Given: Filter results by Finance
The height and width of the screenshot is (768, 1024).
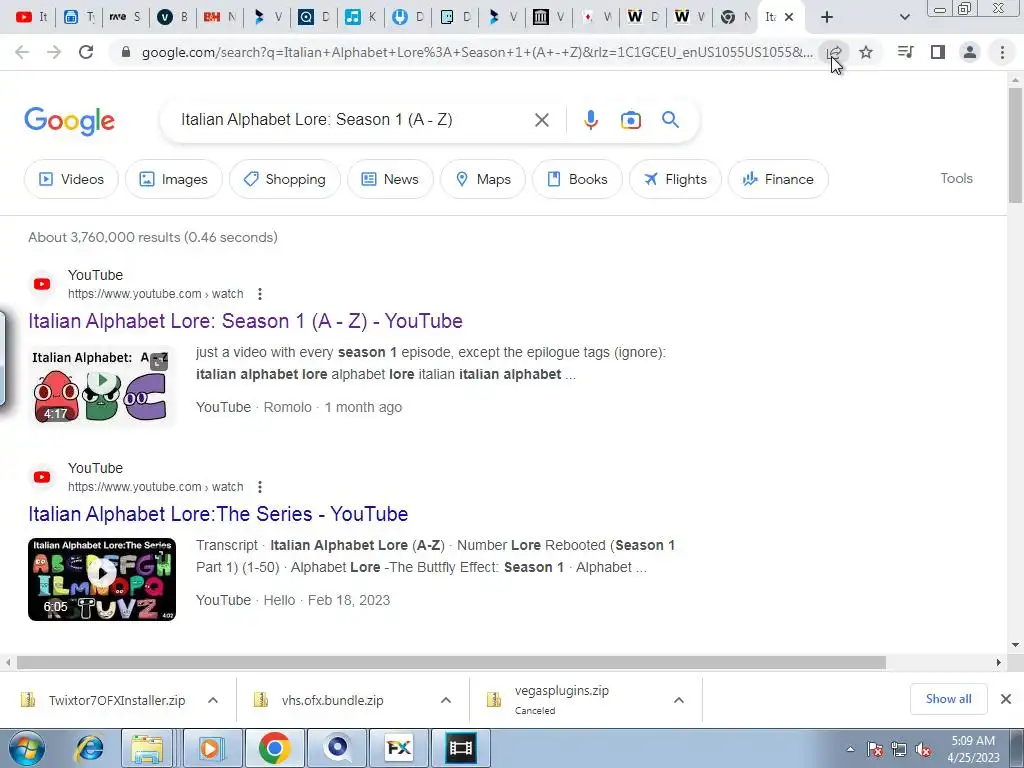Looking at the screenshot, I should click(x=778, y=179).
